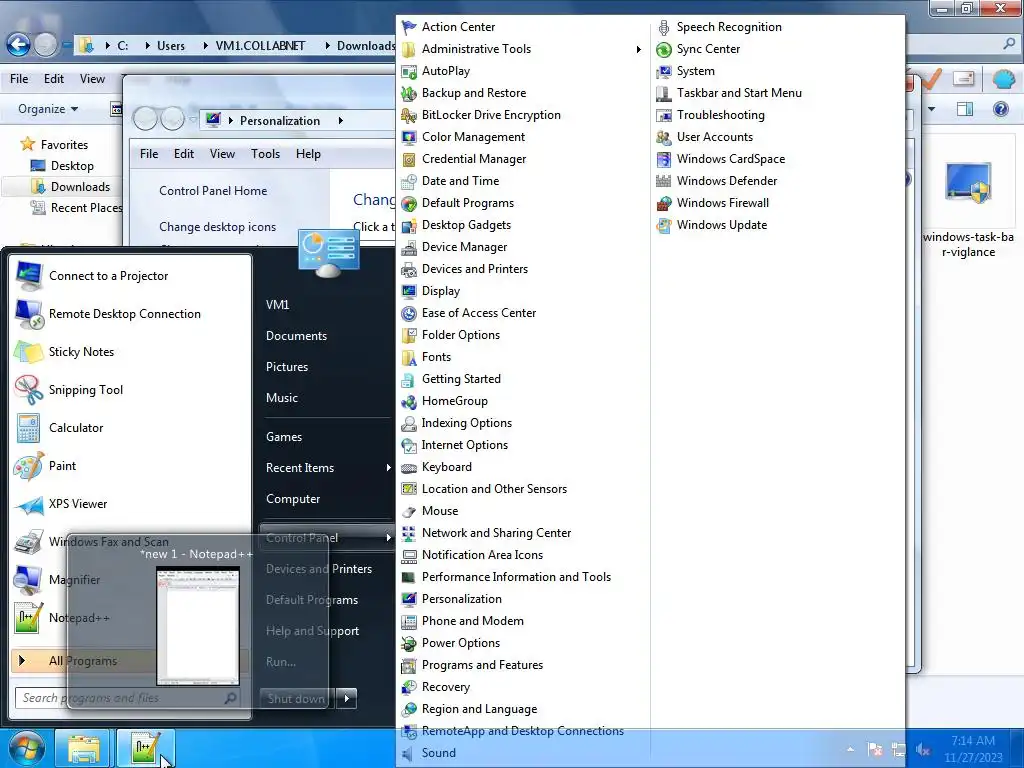Screen dimensions: 1024x768
Task: Open Tools menu in Personalization window
Action: coord(265,154)
